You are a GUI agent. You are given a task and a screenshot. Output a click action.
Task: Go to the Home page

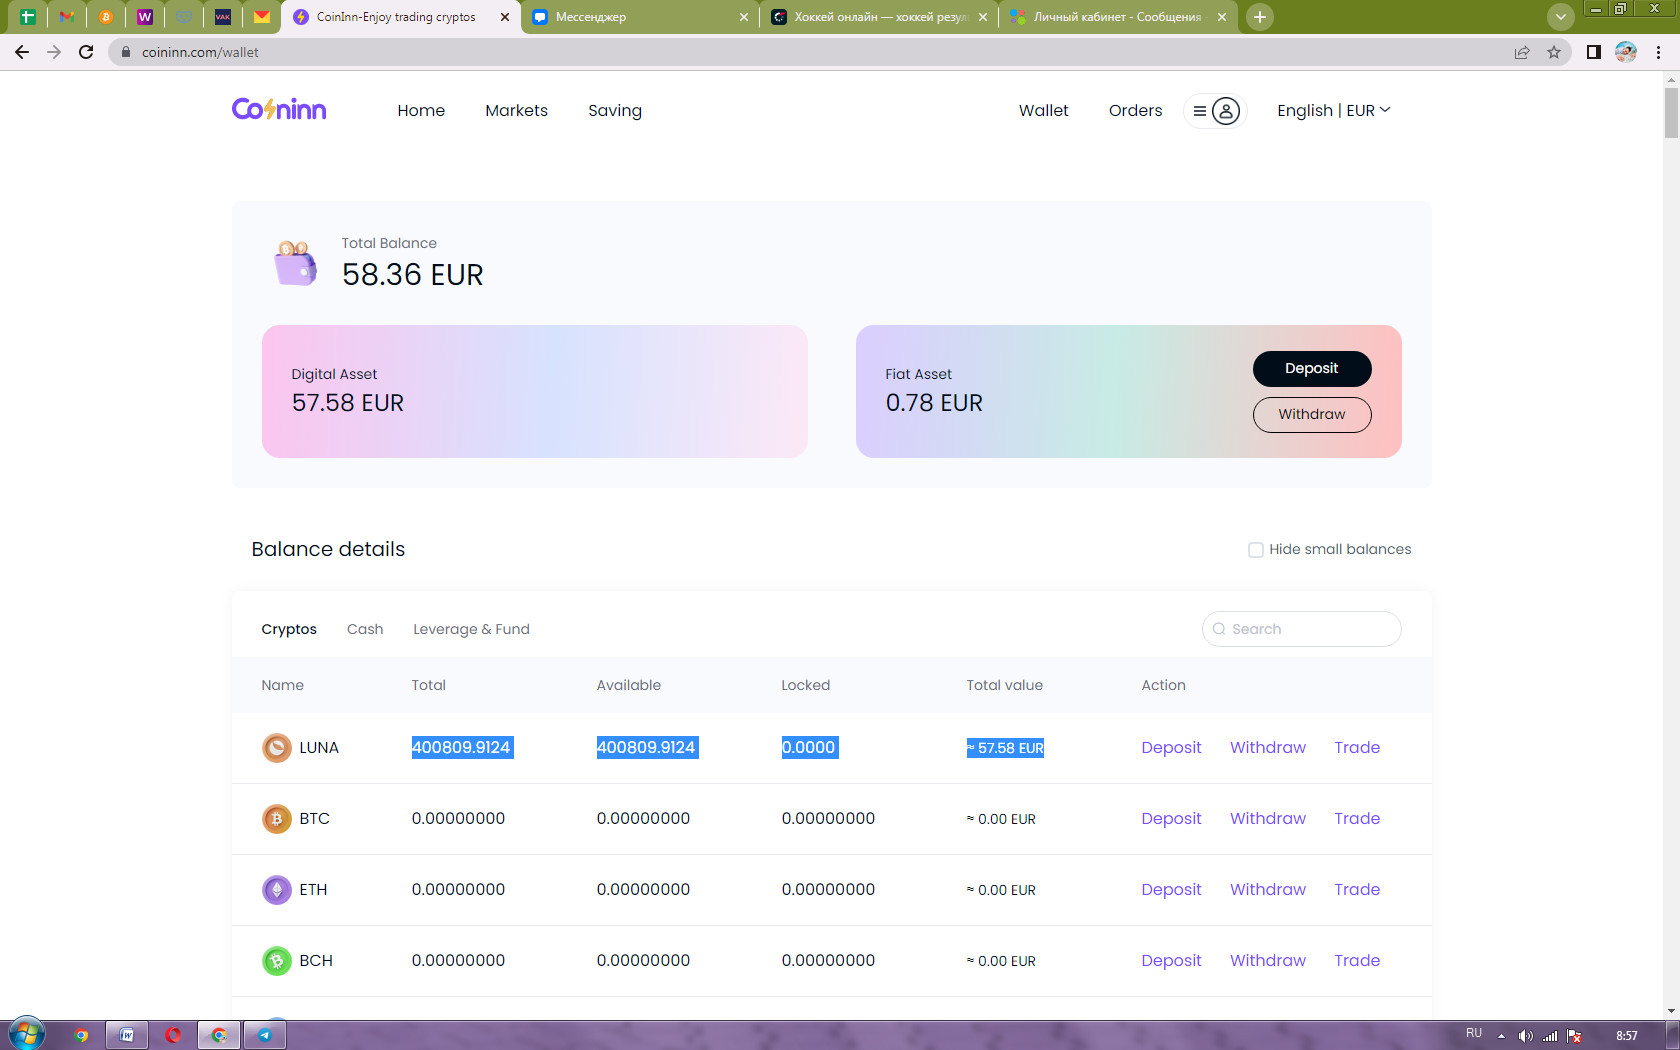(421, 111)
